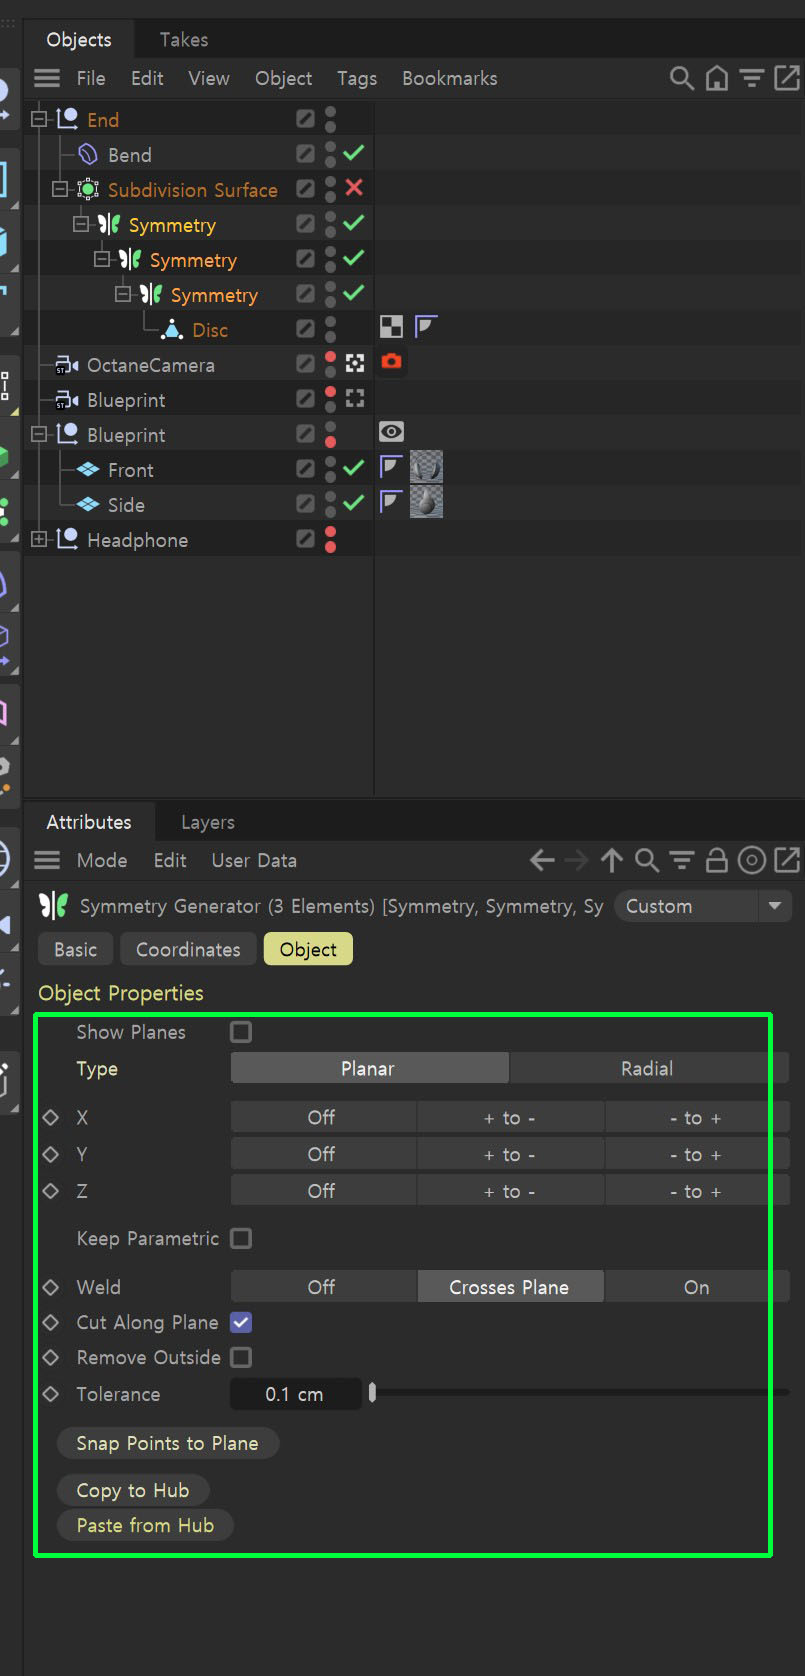805x1676 pixels.
Task: Enable the Show Planes checkbox
Action: 241,1032
